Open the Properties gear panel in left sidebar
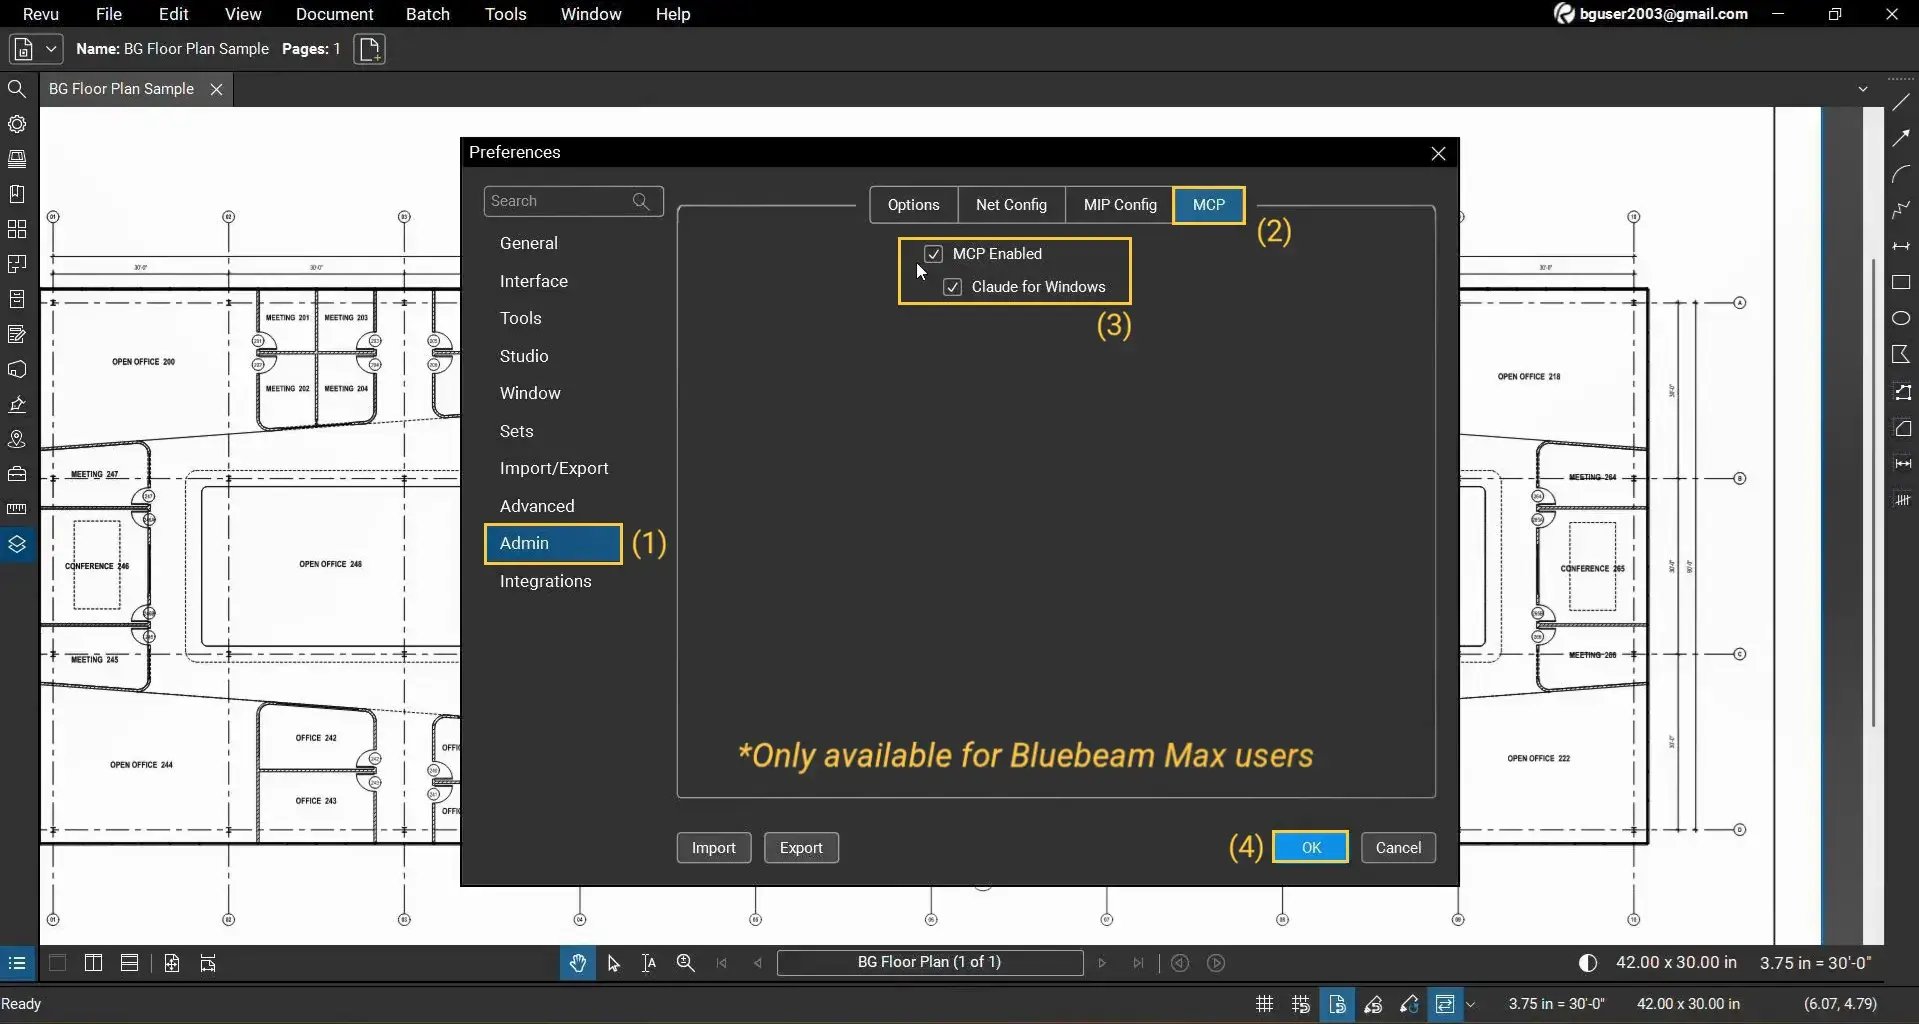This screenshot has width=1919, height=1024. tap(17, 124)
